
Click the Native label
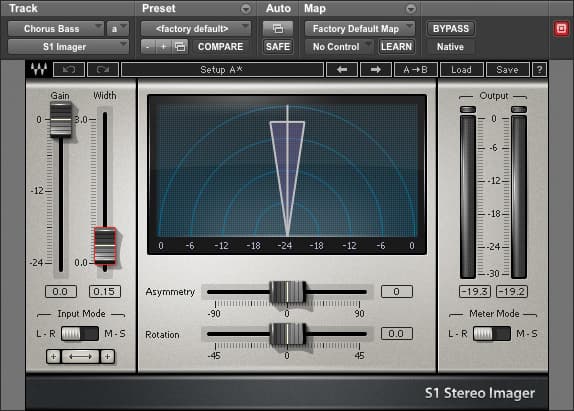pos(450,47)
